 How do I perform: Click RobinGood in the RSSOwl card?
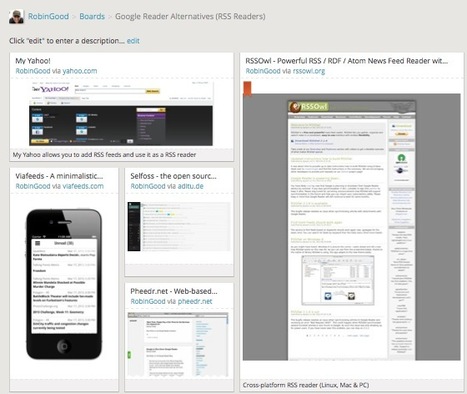(263, 71)
